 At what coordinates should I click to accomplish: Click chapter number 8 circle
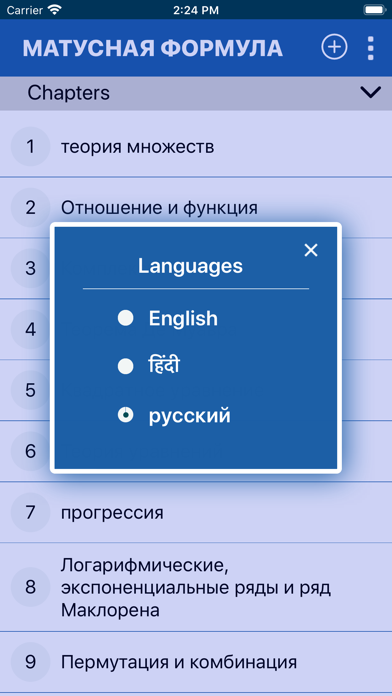pos(30,587)
